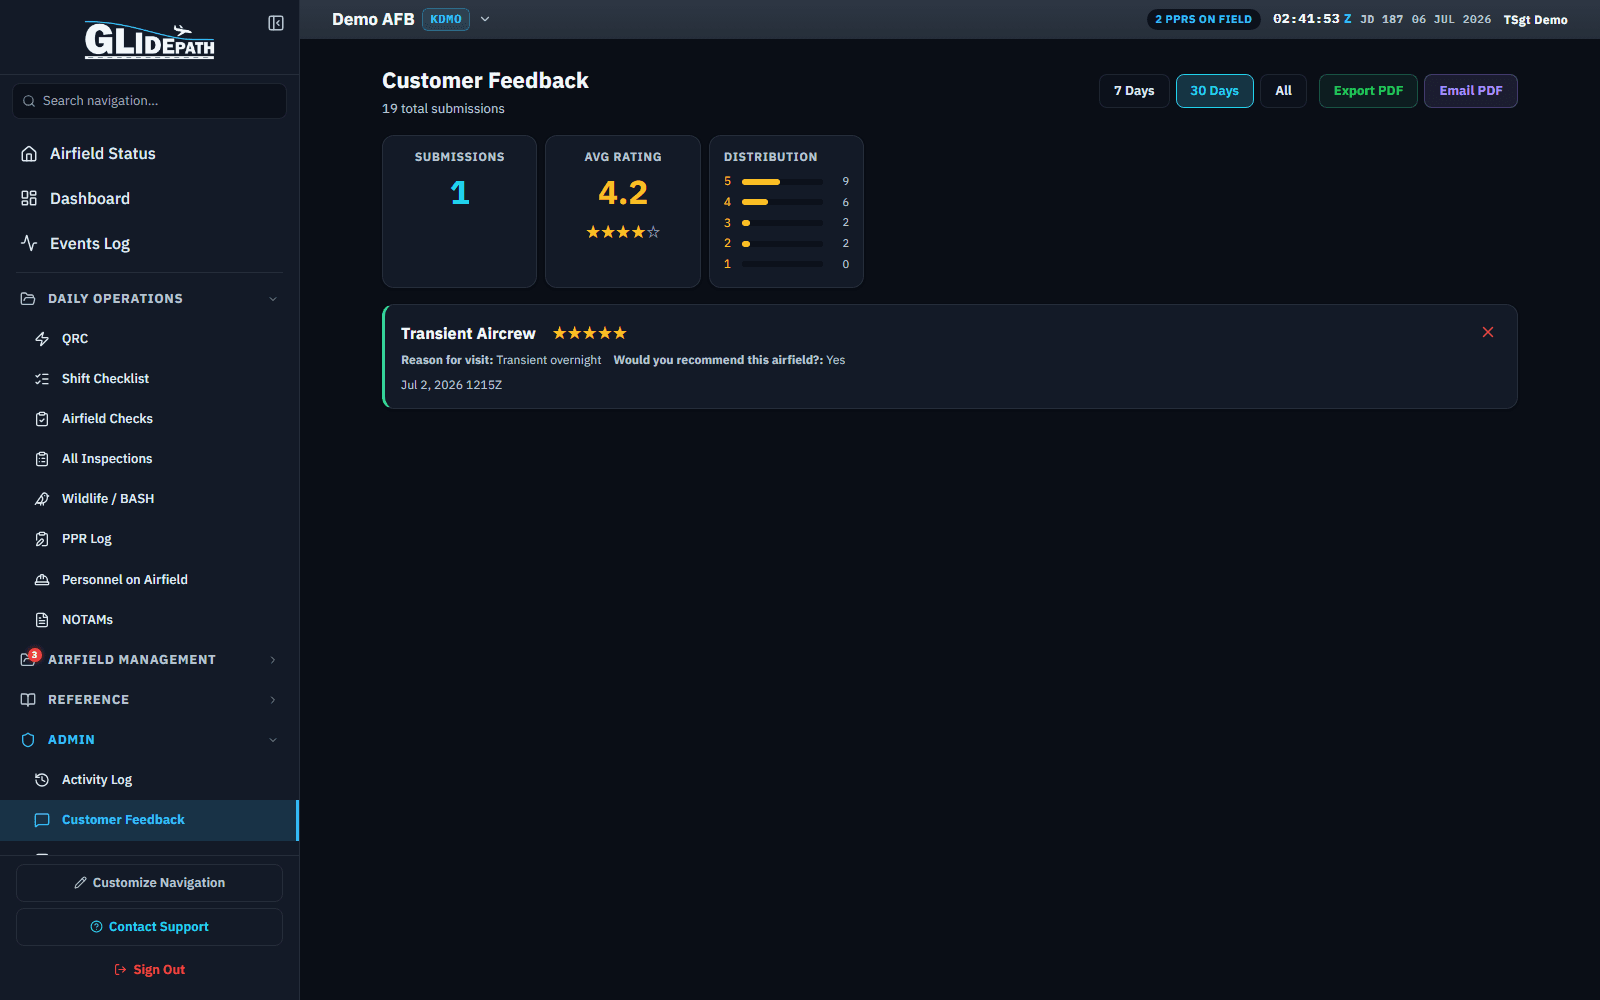Click the NOTAMs file icon
The image size is (1600, 1000).
point(42,620)
